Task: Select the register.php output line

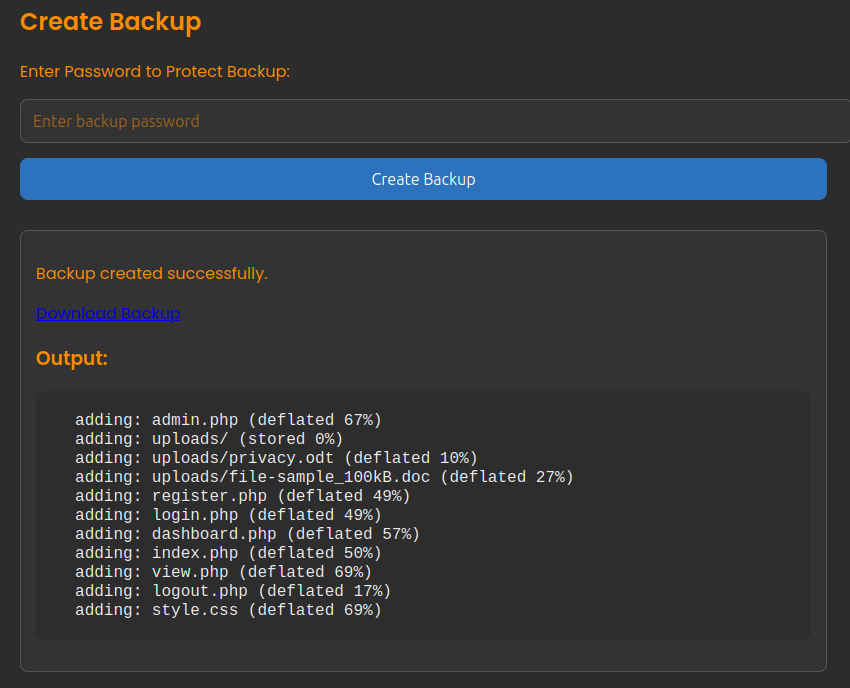Action: click(x=242, y=496)
